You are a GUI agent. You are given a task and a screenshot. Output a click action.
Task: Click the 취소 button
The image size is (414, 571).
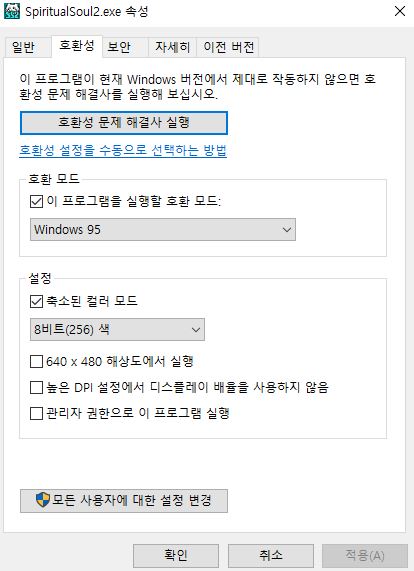[x=271, y=556]
